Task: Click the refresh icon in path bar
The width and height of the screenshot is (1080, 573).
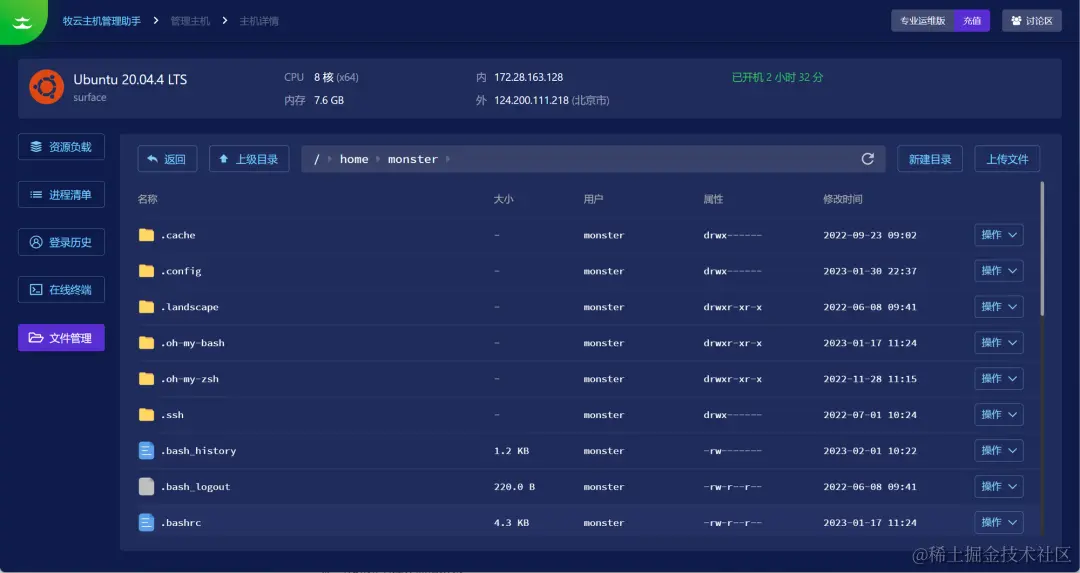Action: [x=868, y=159]
